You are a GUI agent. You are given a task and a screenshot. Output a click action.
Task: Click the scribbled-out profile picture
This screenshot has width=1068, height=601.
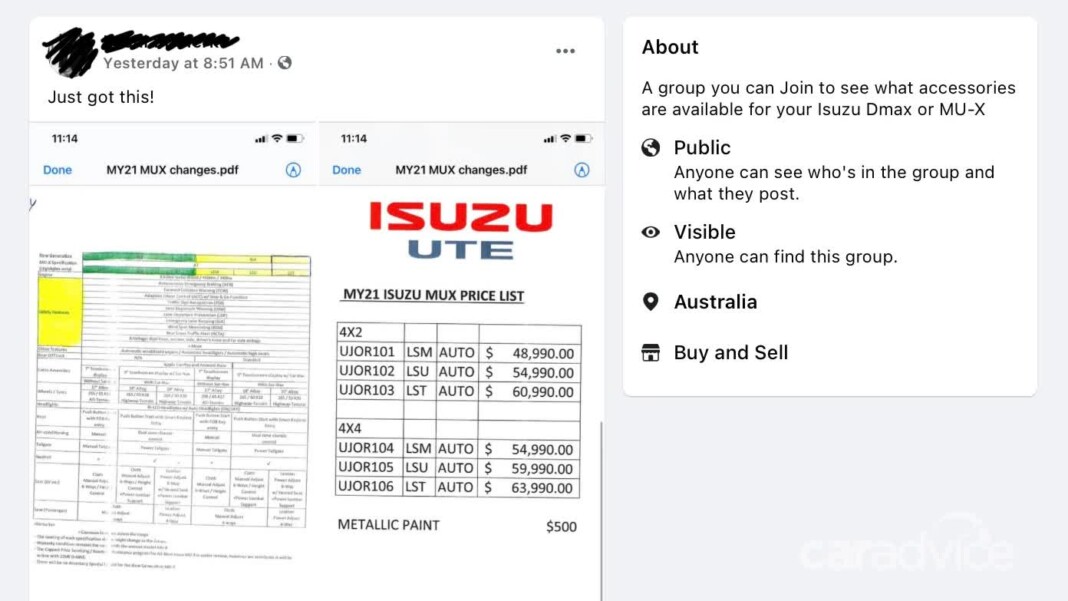69,52
